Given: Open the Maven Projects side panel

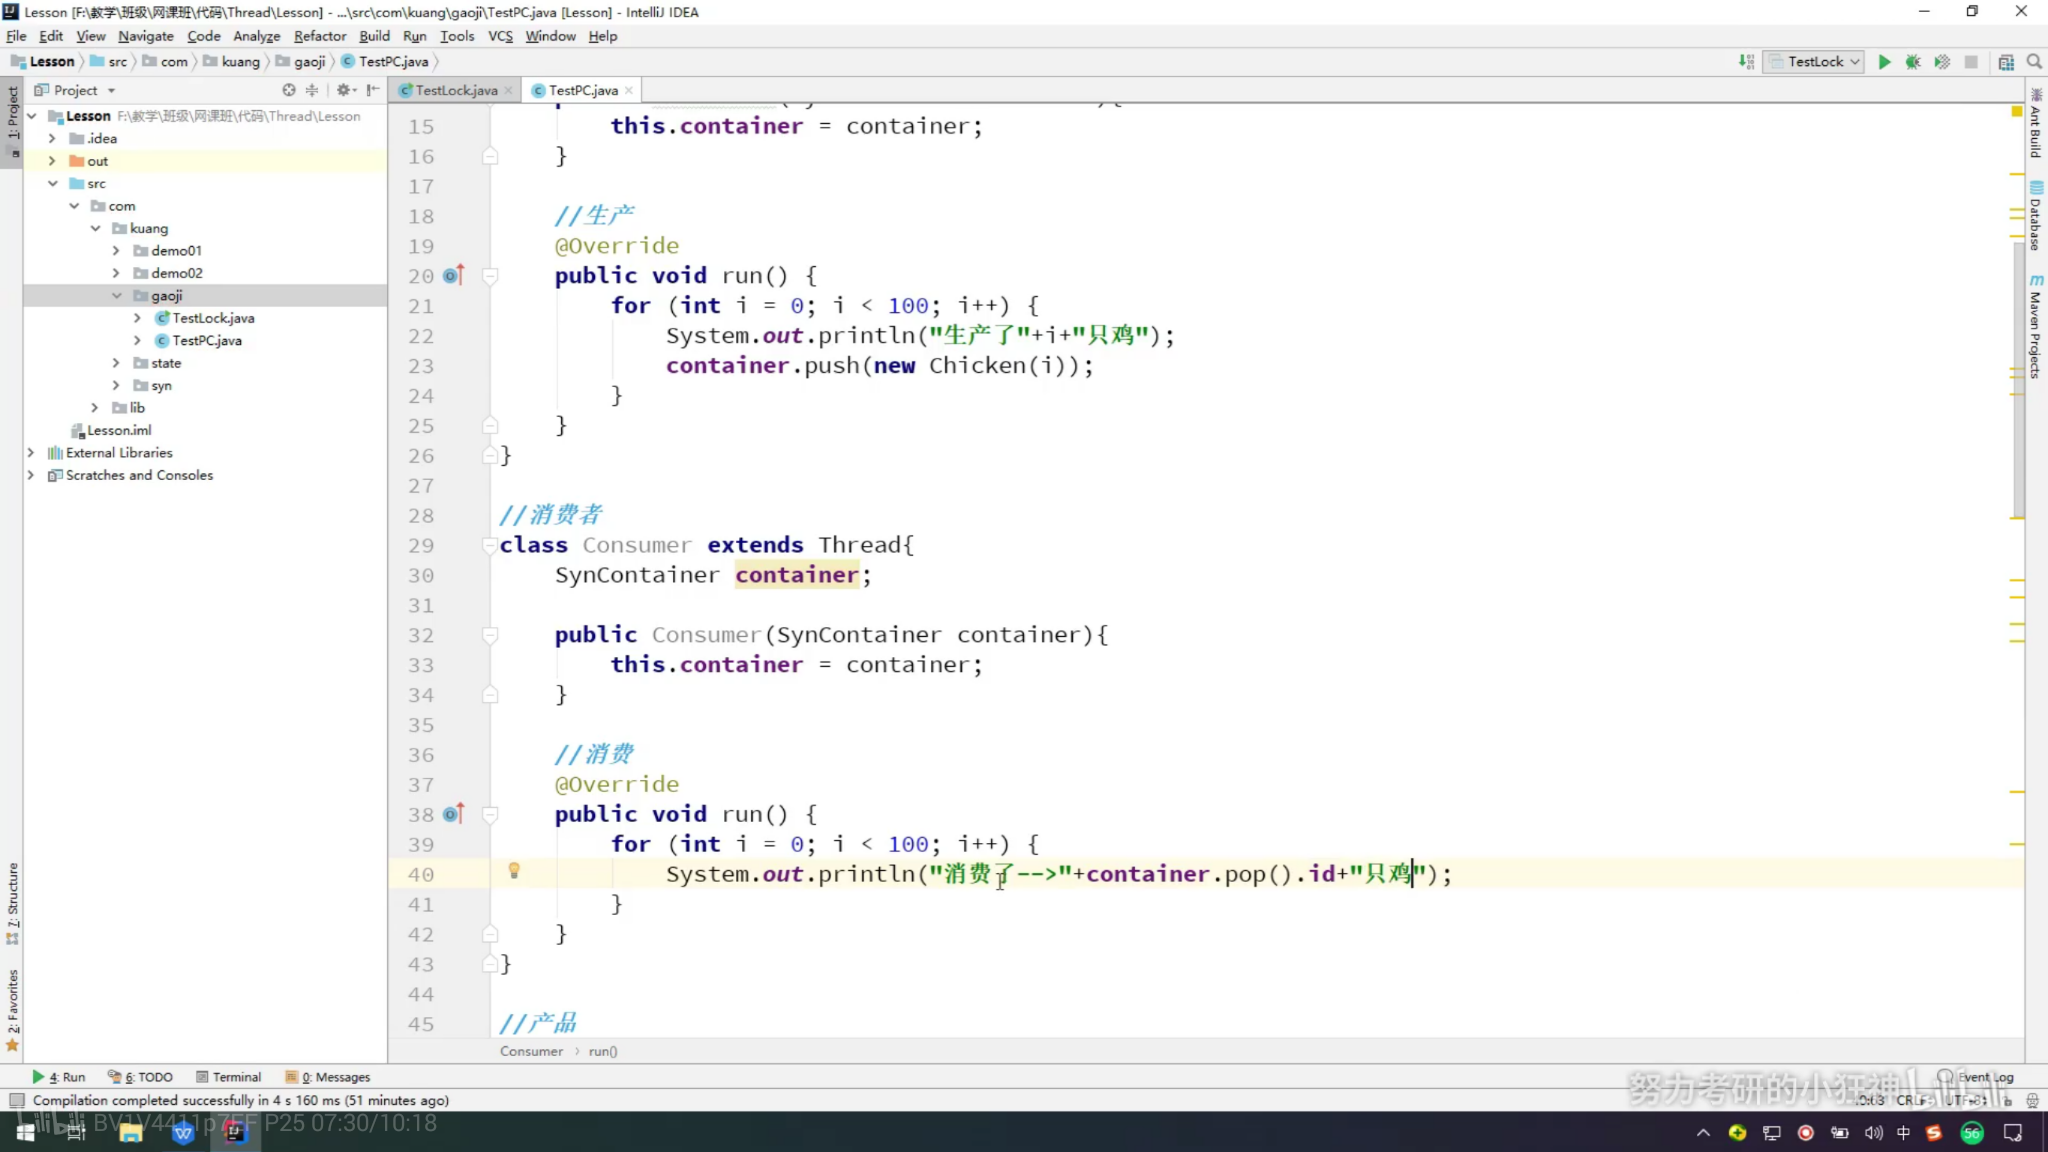Looking at the screenshot, I should [2036, 327].
